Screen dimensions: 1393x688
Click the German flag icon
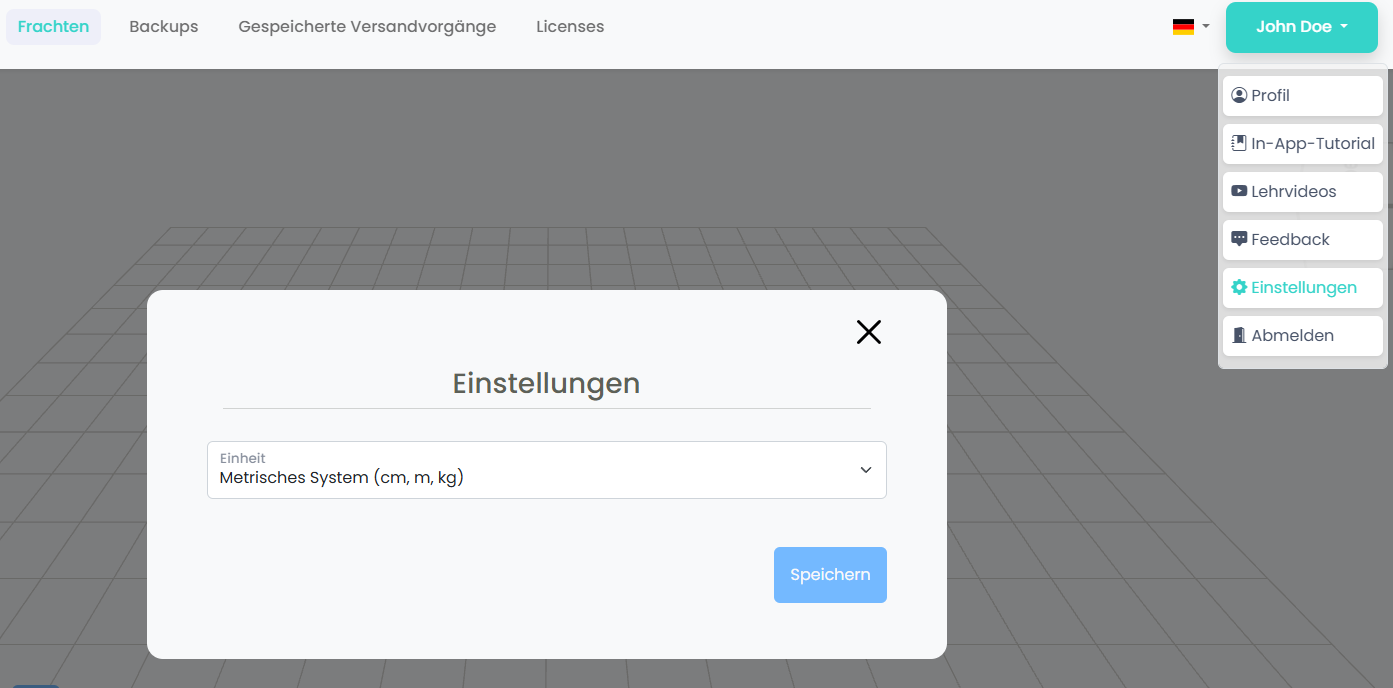pos(1183,27)
